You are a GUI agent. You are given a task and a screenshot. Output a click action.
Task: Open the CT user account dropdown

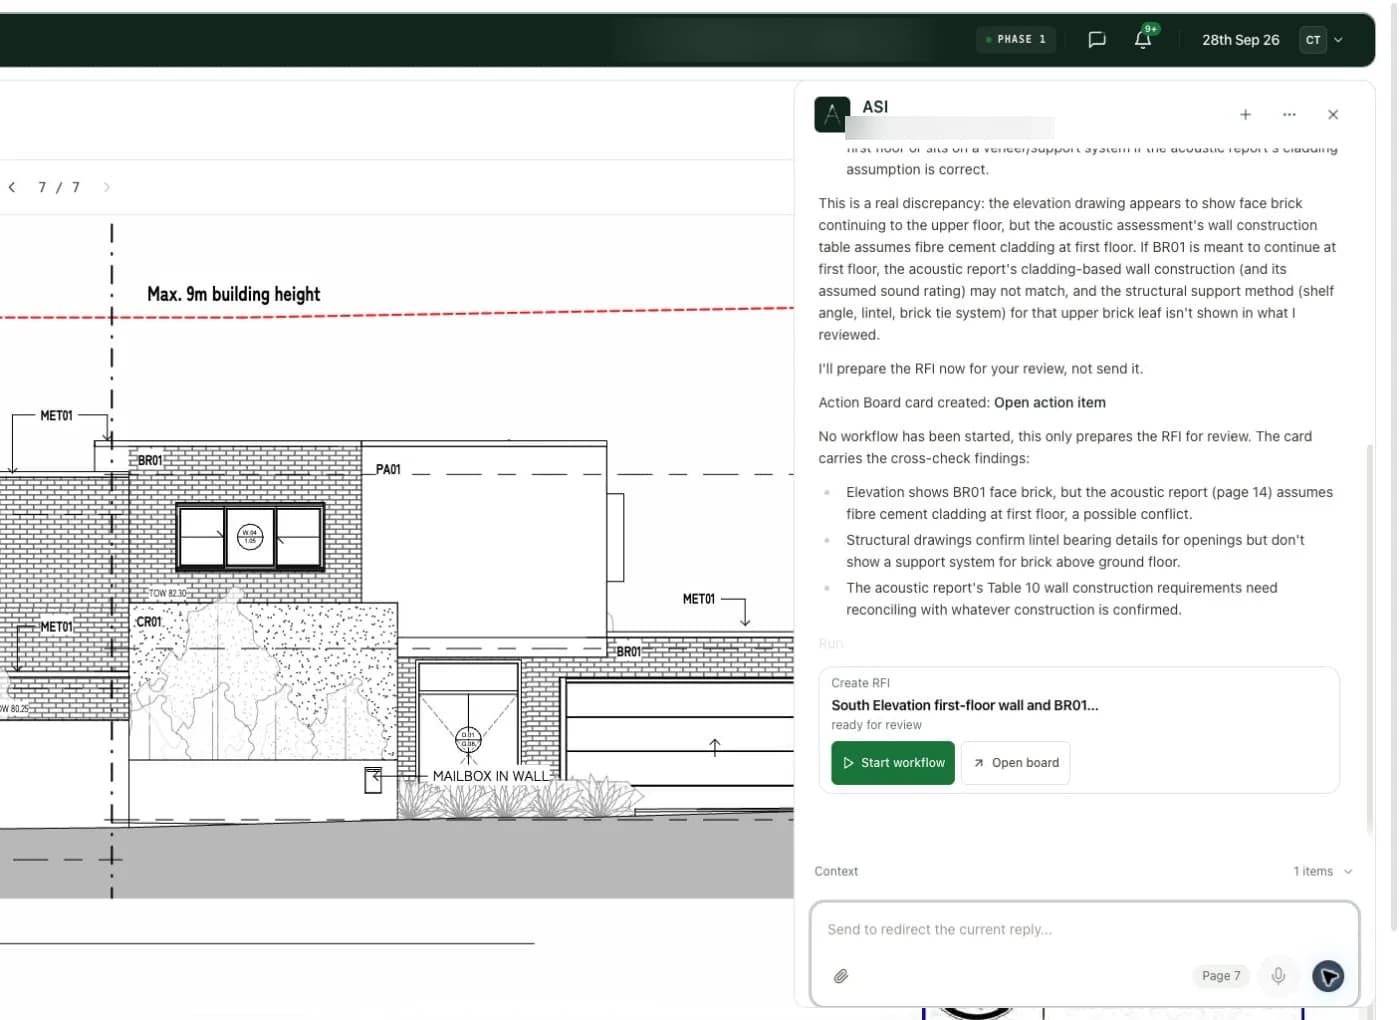pos(1321,40)
